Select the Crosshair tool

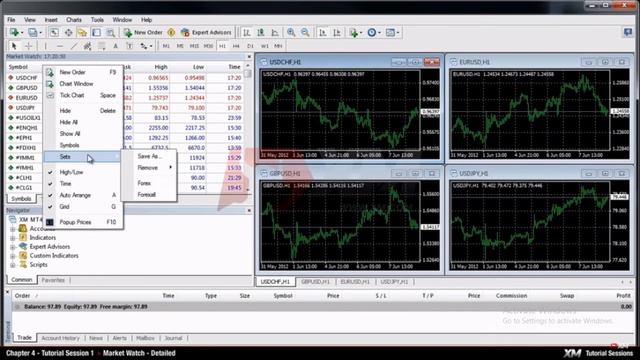tap(29, 46)
